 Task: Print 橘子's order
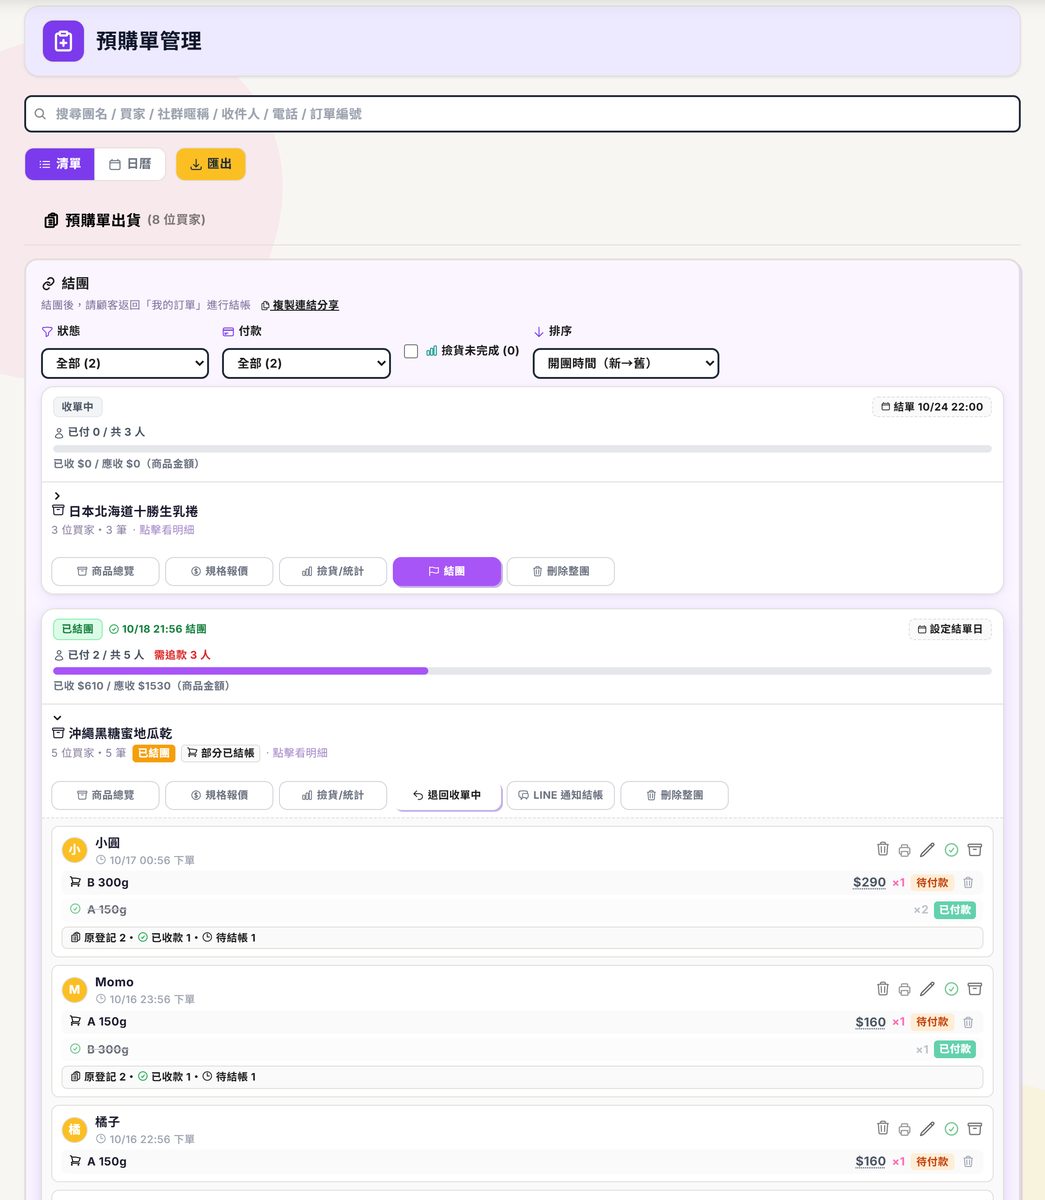[x=904, y=1129]
